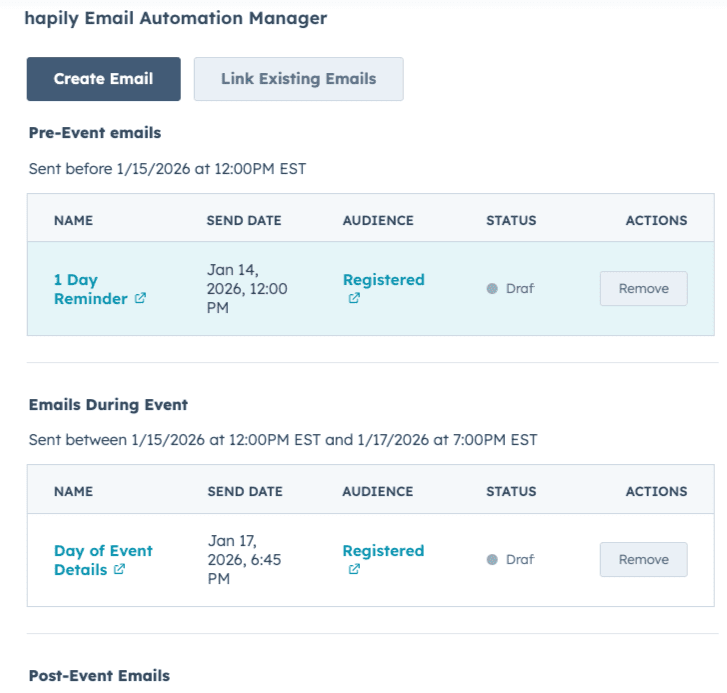Click external-link icon under Pre-Event Registered audience
727x693 pixels.
353,299
